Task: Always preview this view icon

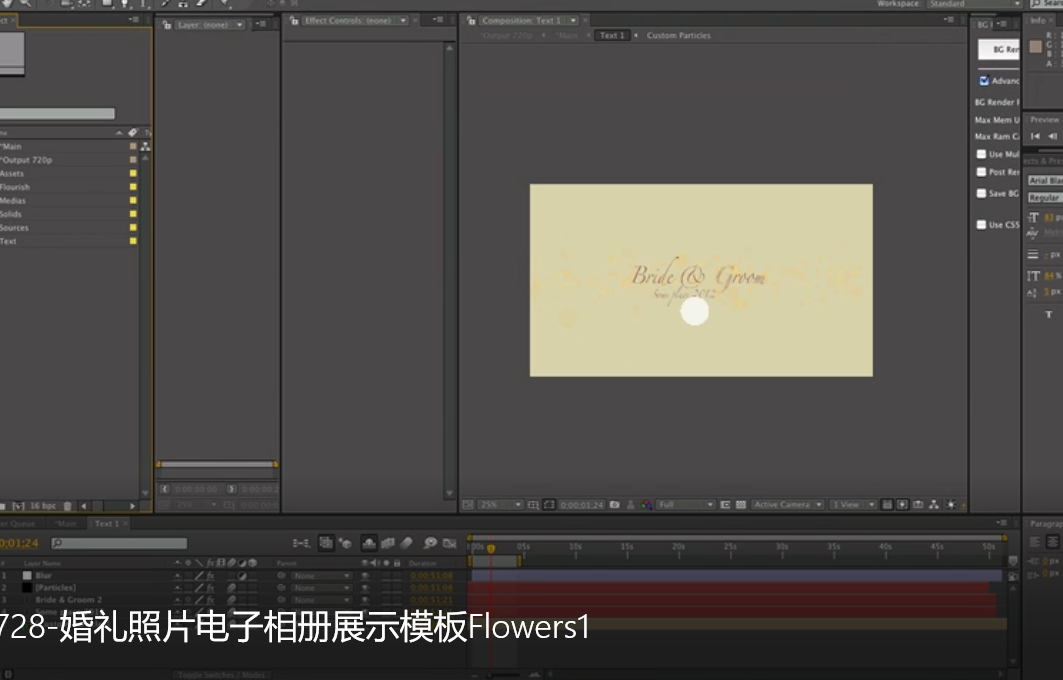Action: (x=468, y=504)
